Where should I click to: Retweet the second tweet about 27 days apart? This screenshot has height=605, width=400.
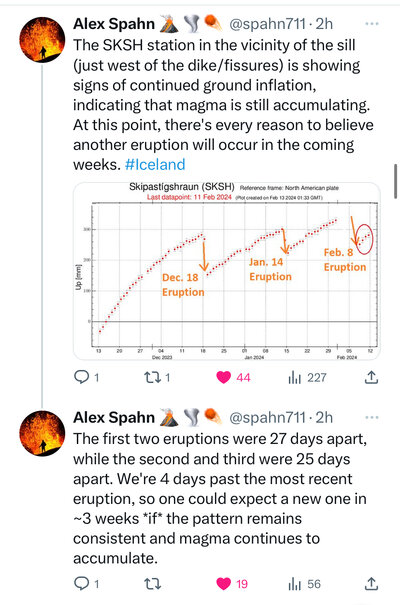click(152, 584)
